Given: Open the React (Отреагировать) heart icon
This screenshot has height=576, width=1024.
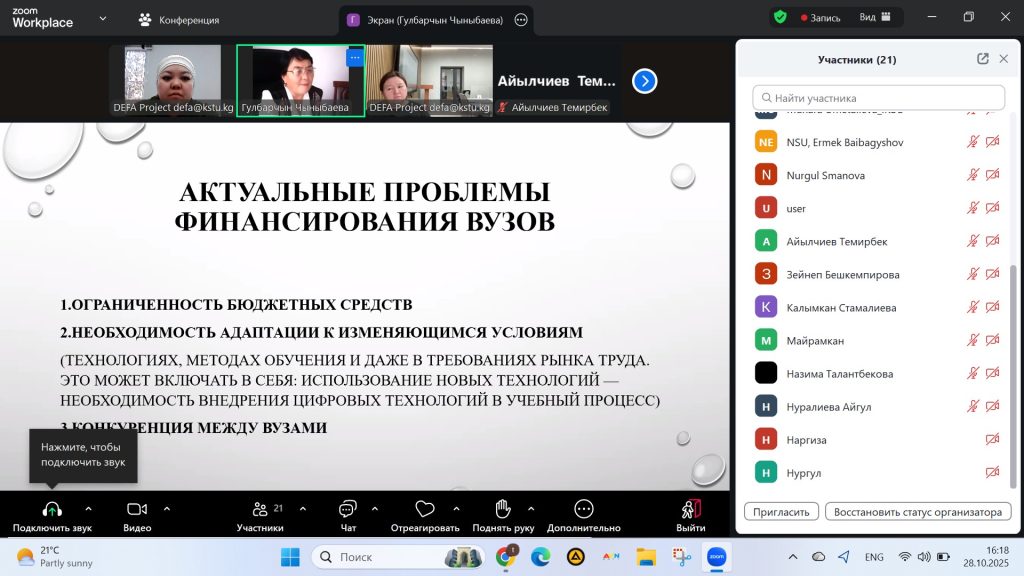Looking at the screenshot, I should tap(425, 509).
